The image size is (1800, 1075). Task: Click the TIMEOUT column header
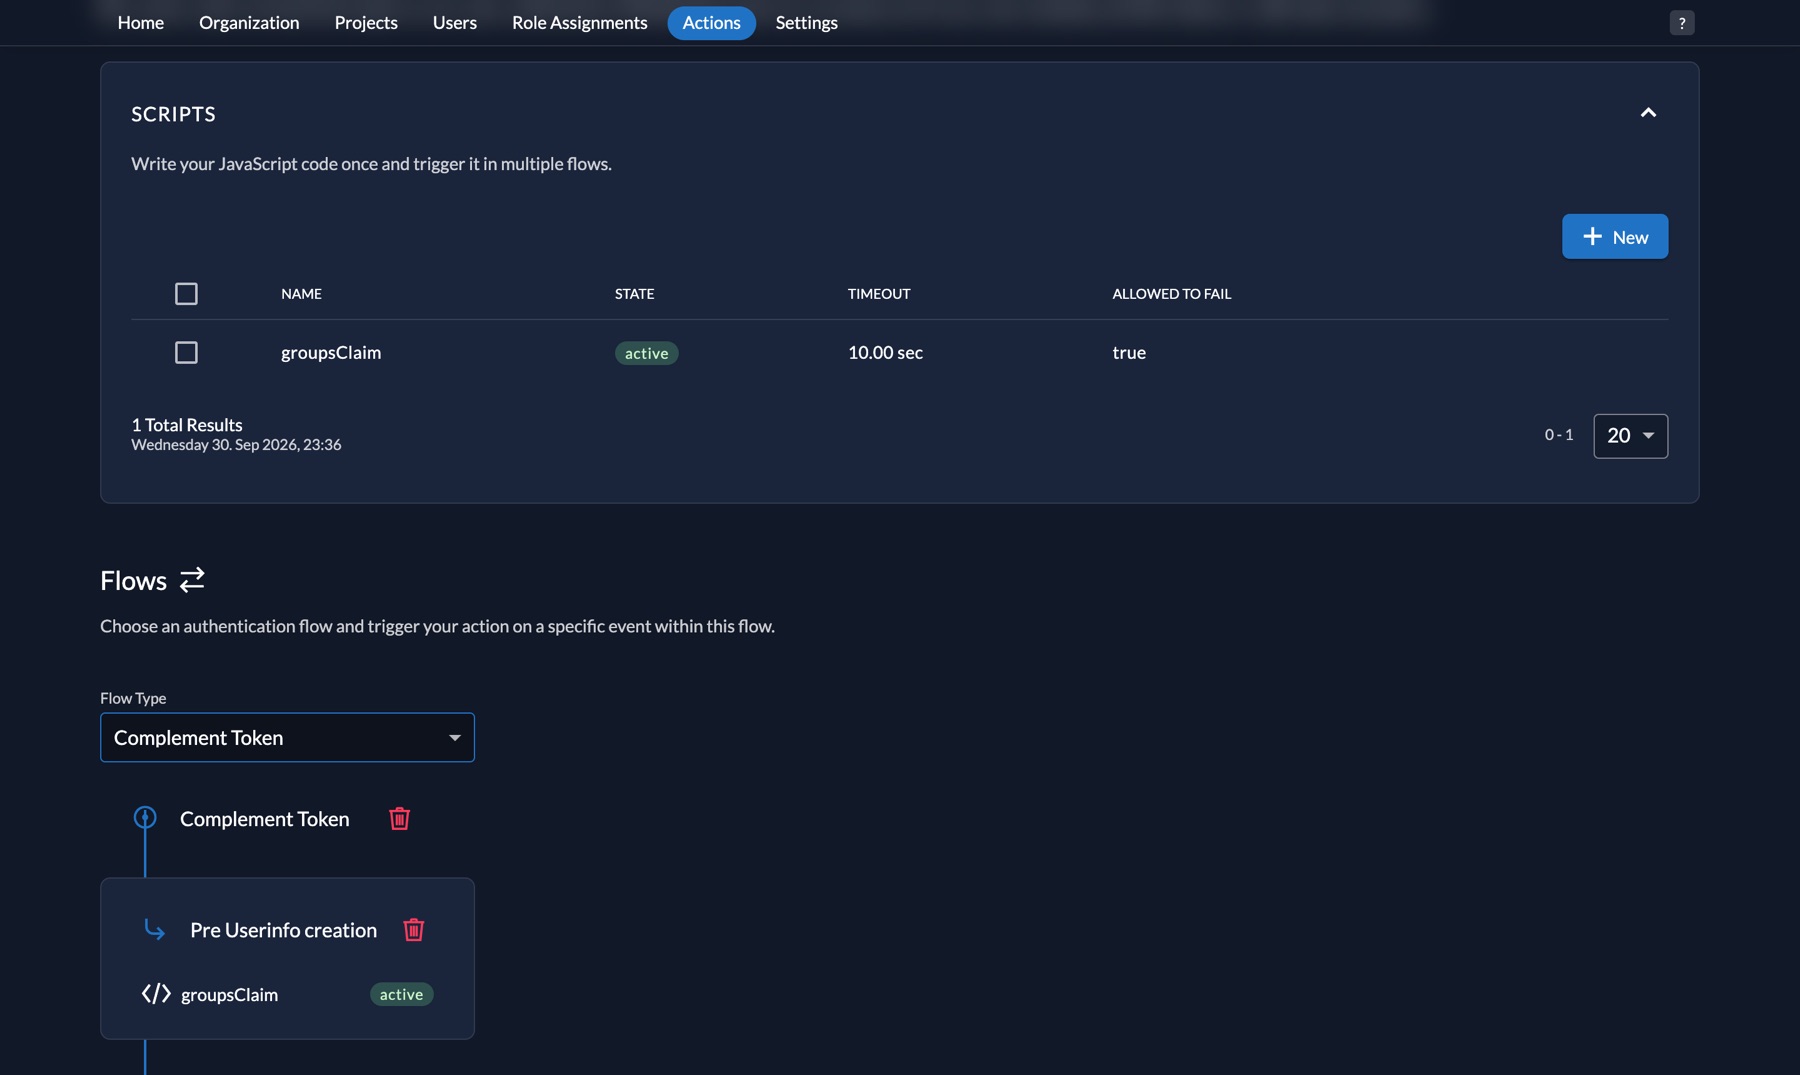[879, 294]
